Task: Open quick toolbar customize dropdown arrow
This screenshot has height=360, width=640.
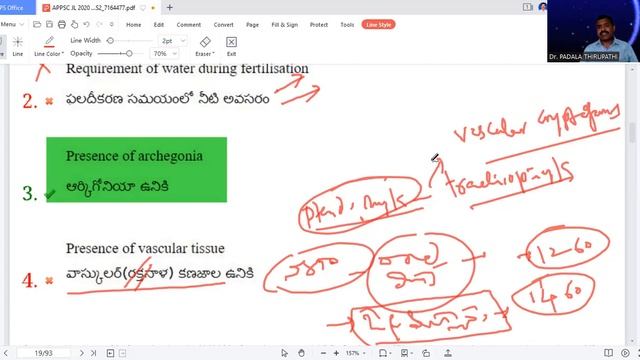Action: [x=111, y=24]
